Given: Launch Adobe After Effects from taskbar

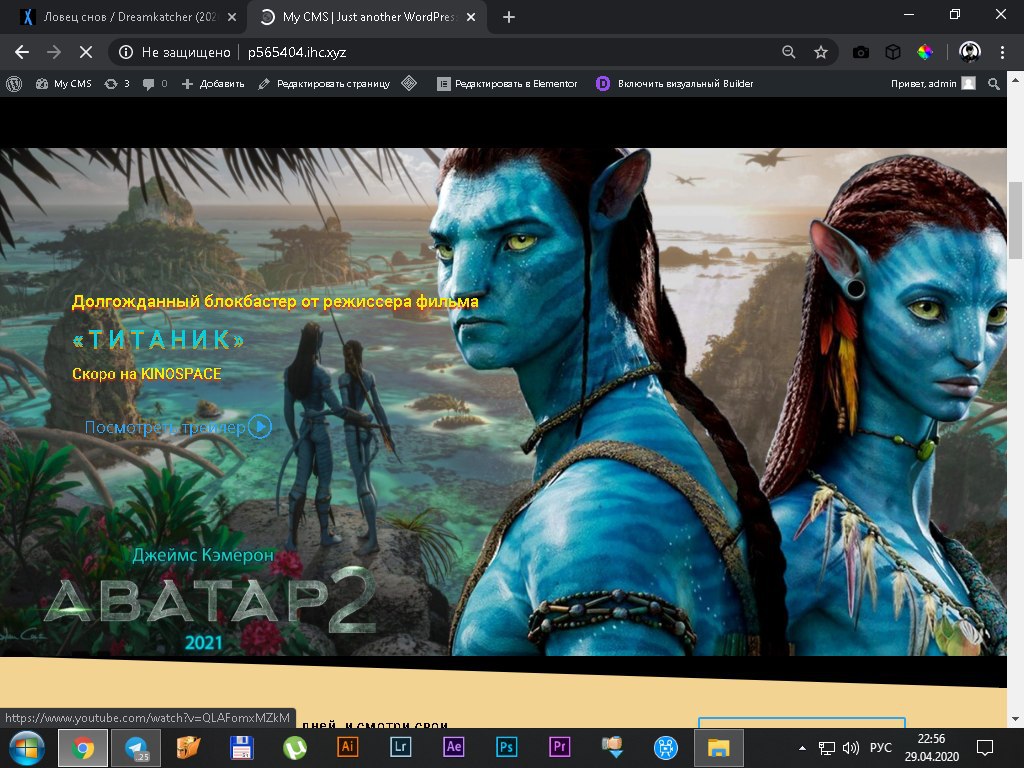Looking at the screenshot, I should point(453,746).
